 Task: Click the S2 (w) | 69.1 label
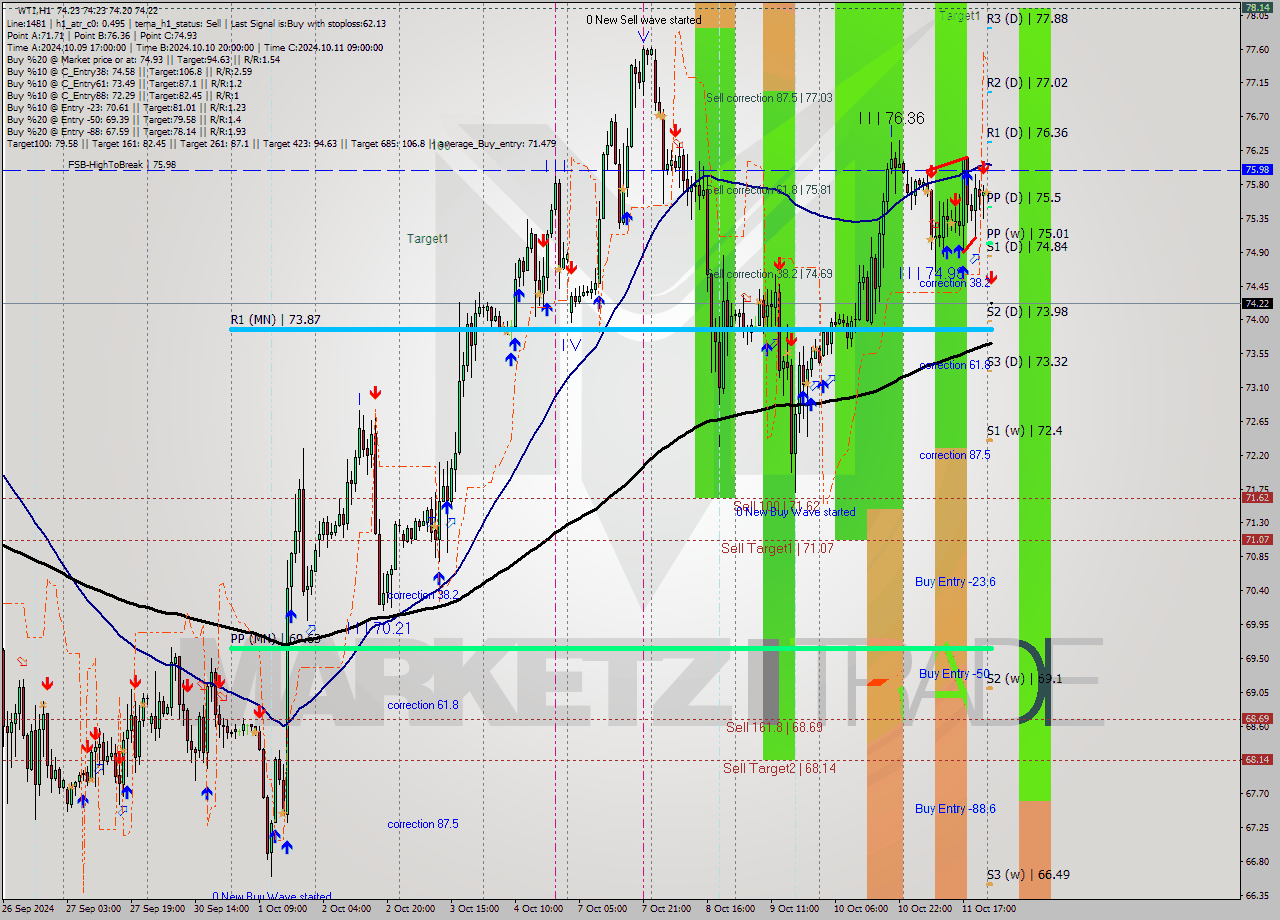(x=1024, y=678)
